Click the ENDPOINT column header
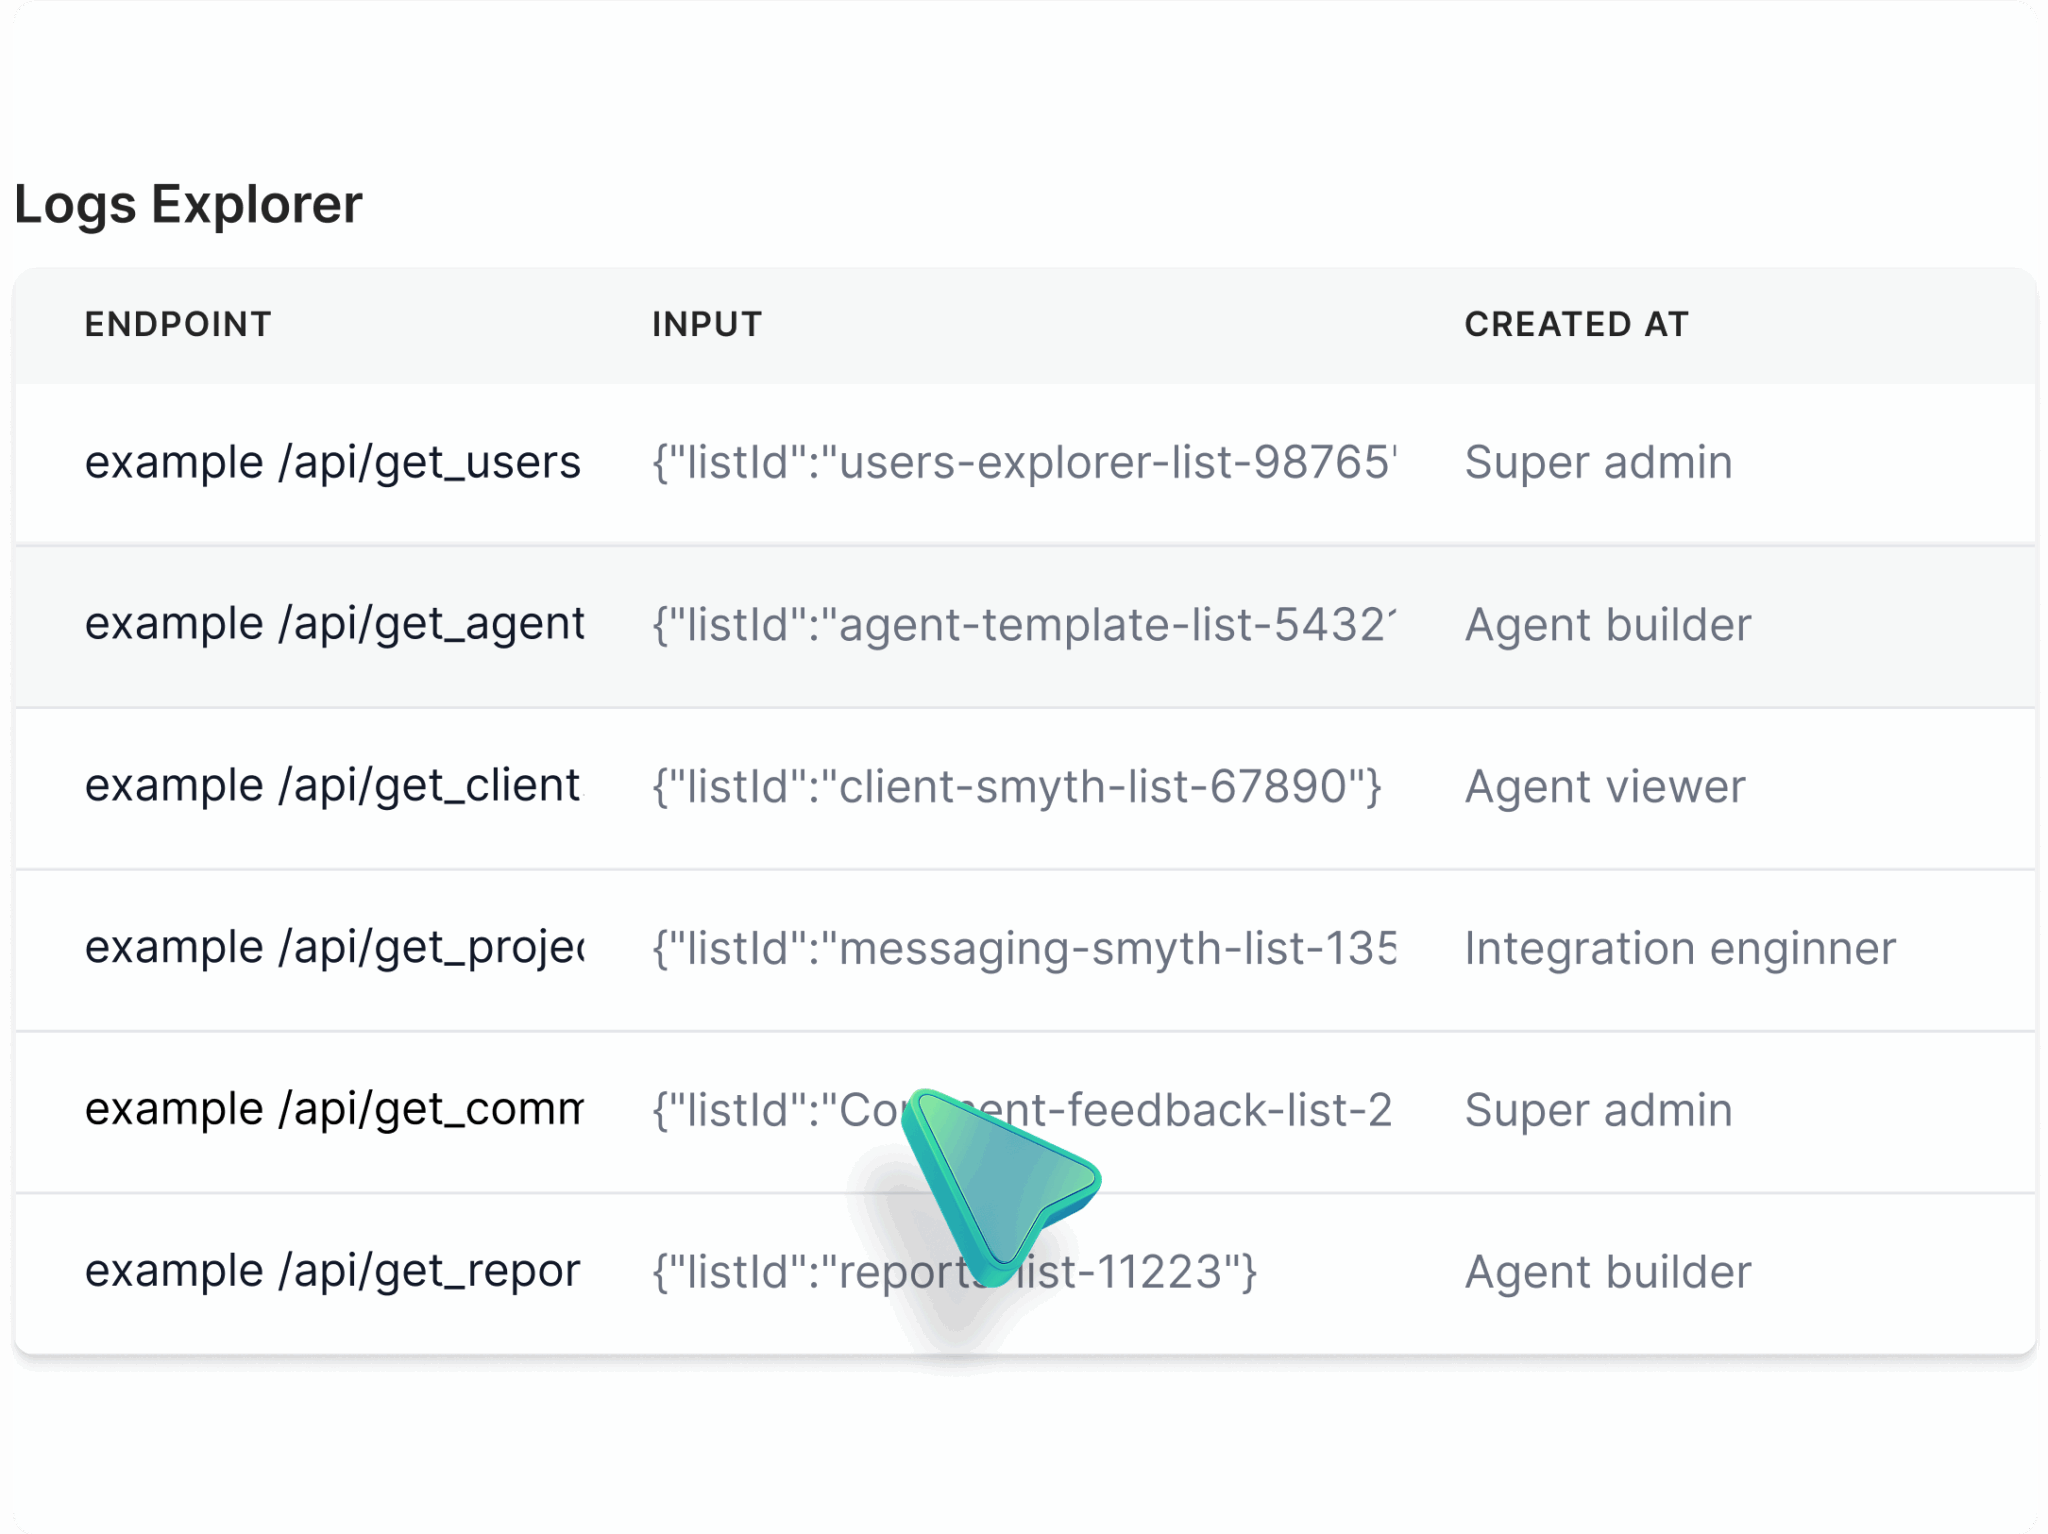 point(178,325)
